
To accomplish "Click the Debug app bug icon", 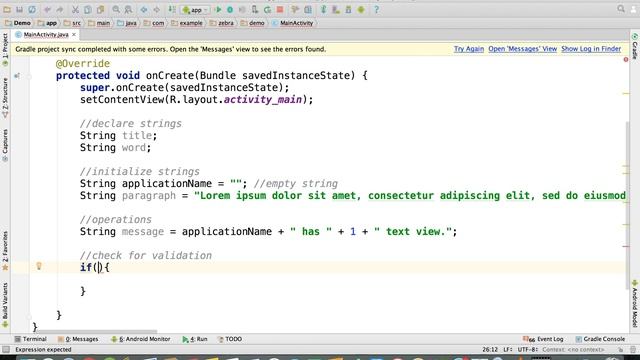I will point(230,9).
